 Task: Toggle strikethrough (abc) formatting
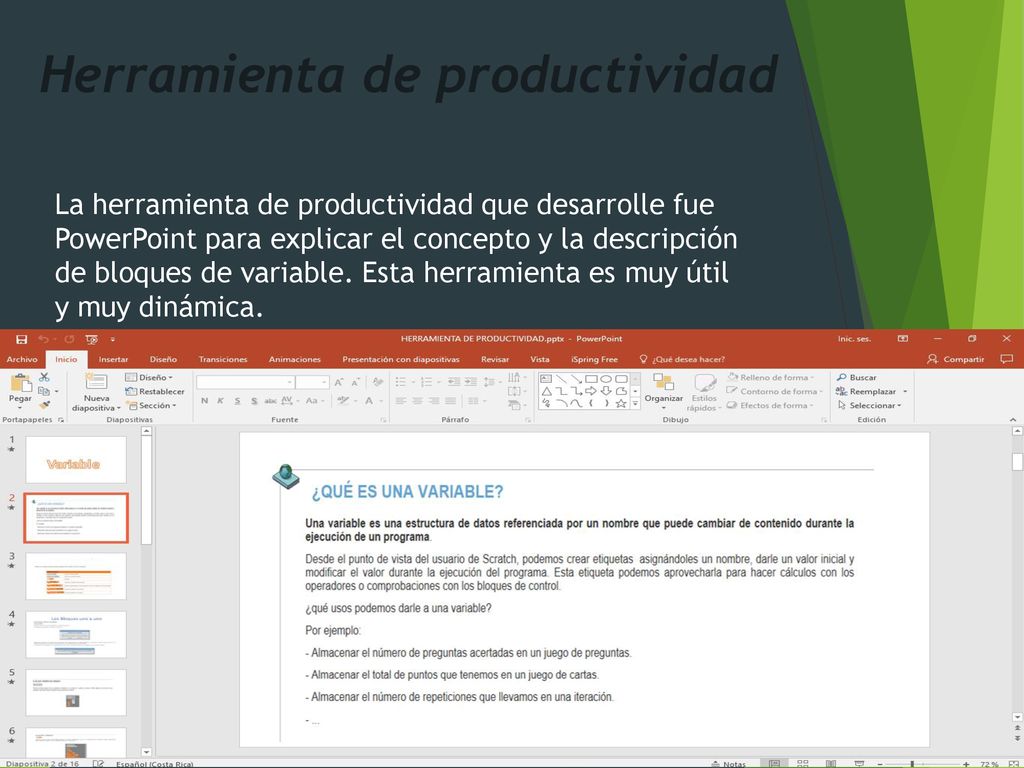(270, 400)
